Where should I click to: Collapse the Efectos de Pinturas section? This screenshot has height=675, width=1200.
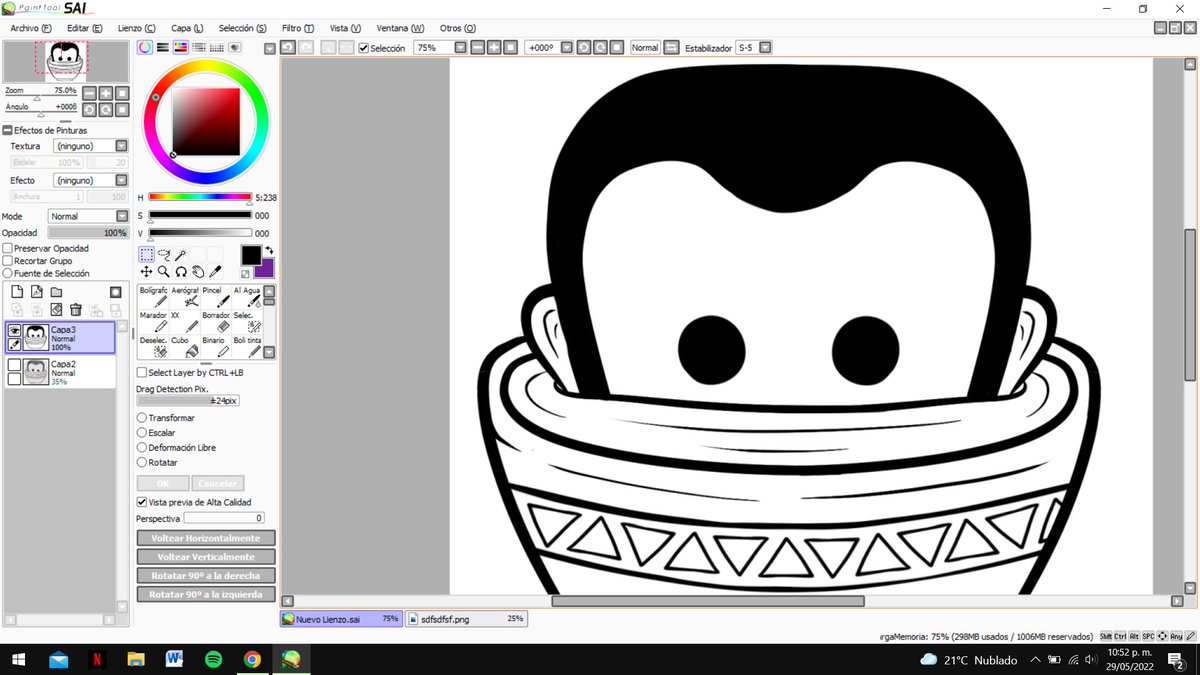(x=7, y=130)
